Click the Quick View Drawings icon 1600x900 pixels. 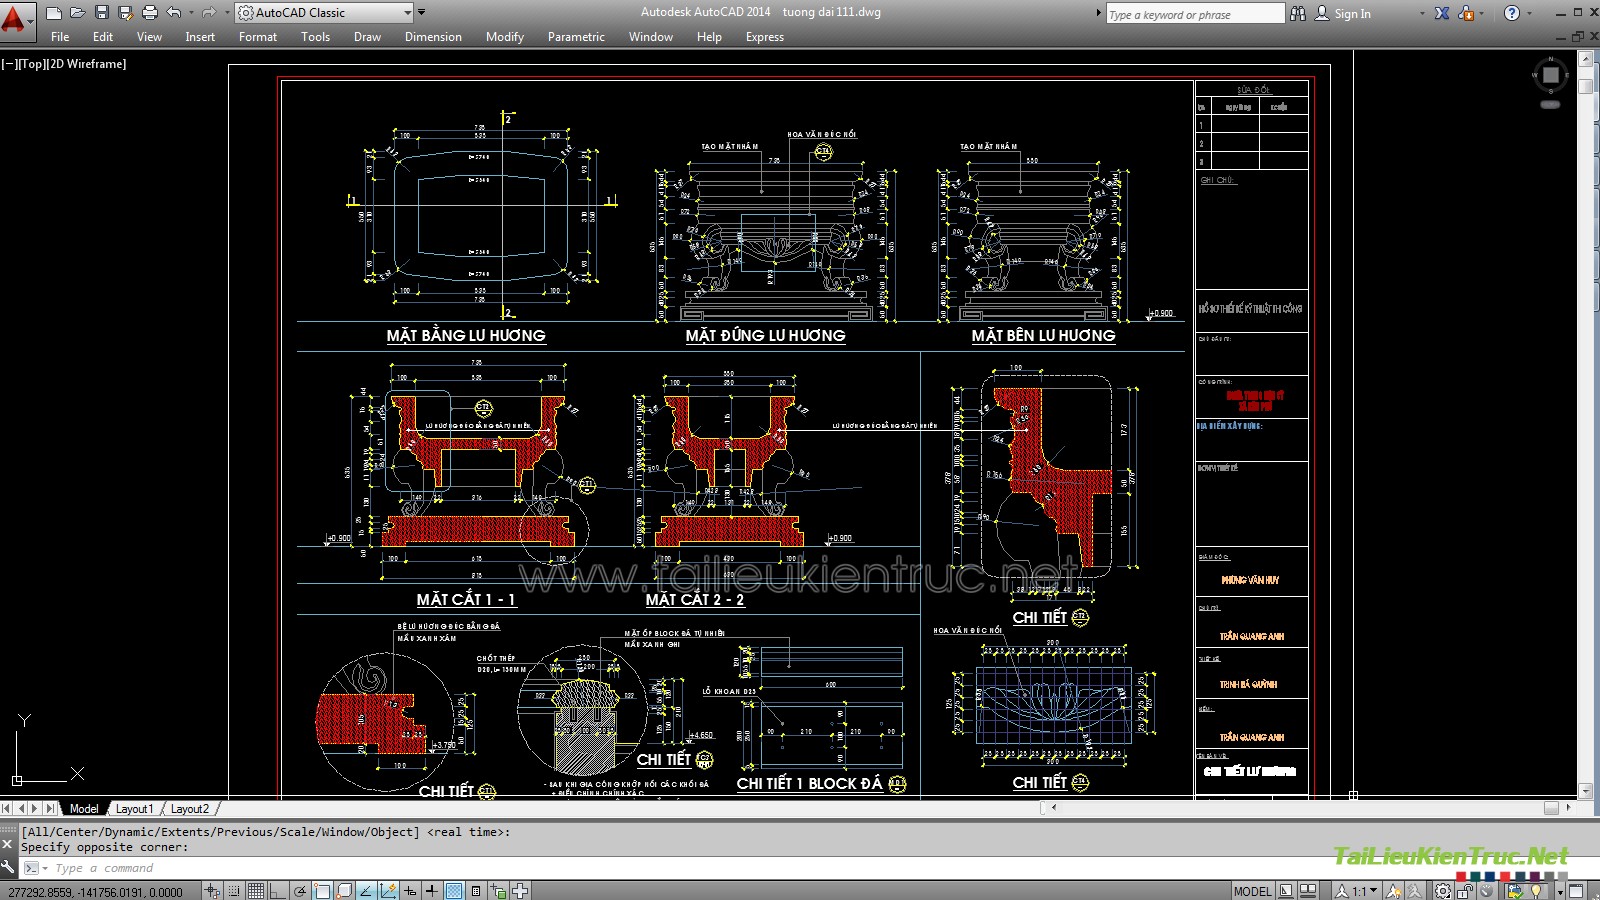click(1308, 890)
